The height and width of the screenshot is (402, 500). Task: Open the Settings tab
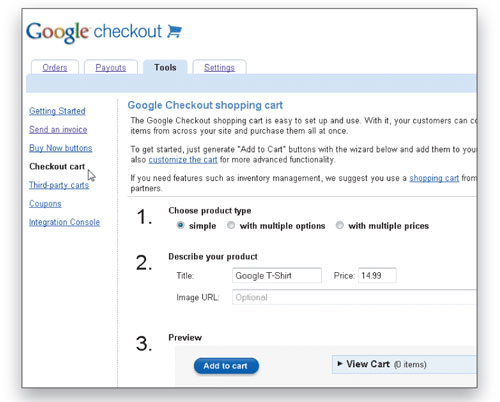(219, 67)
